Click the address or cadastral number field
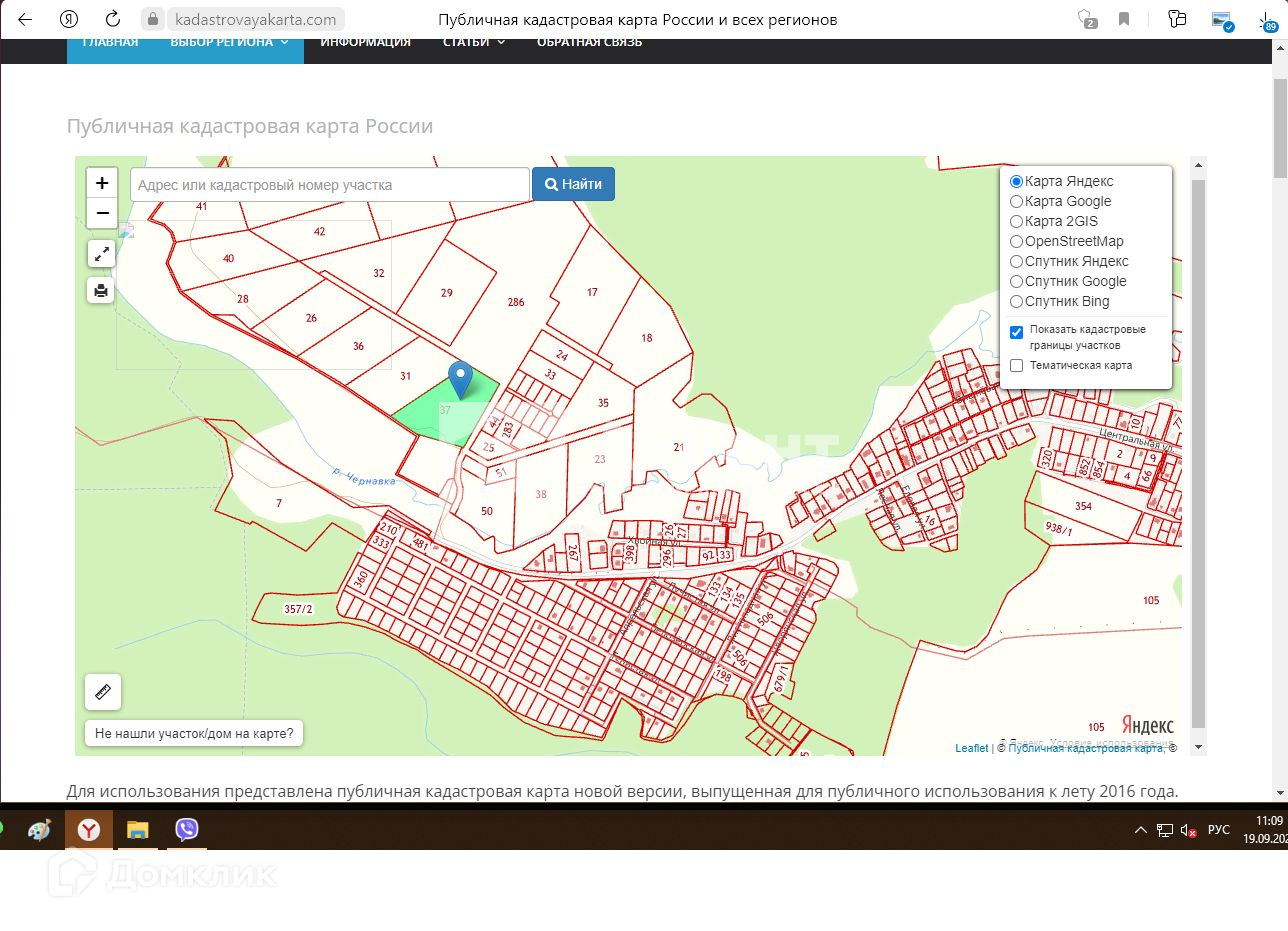The image size is (1288, 931). tap(329, 185)
